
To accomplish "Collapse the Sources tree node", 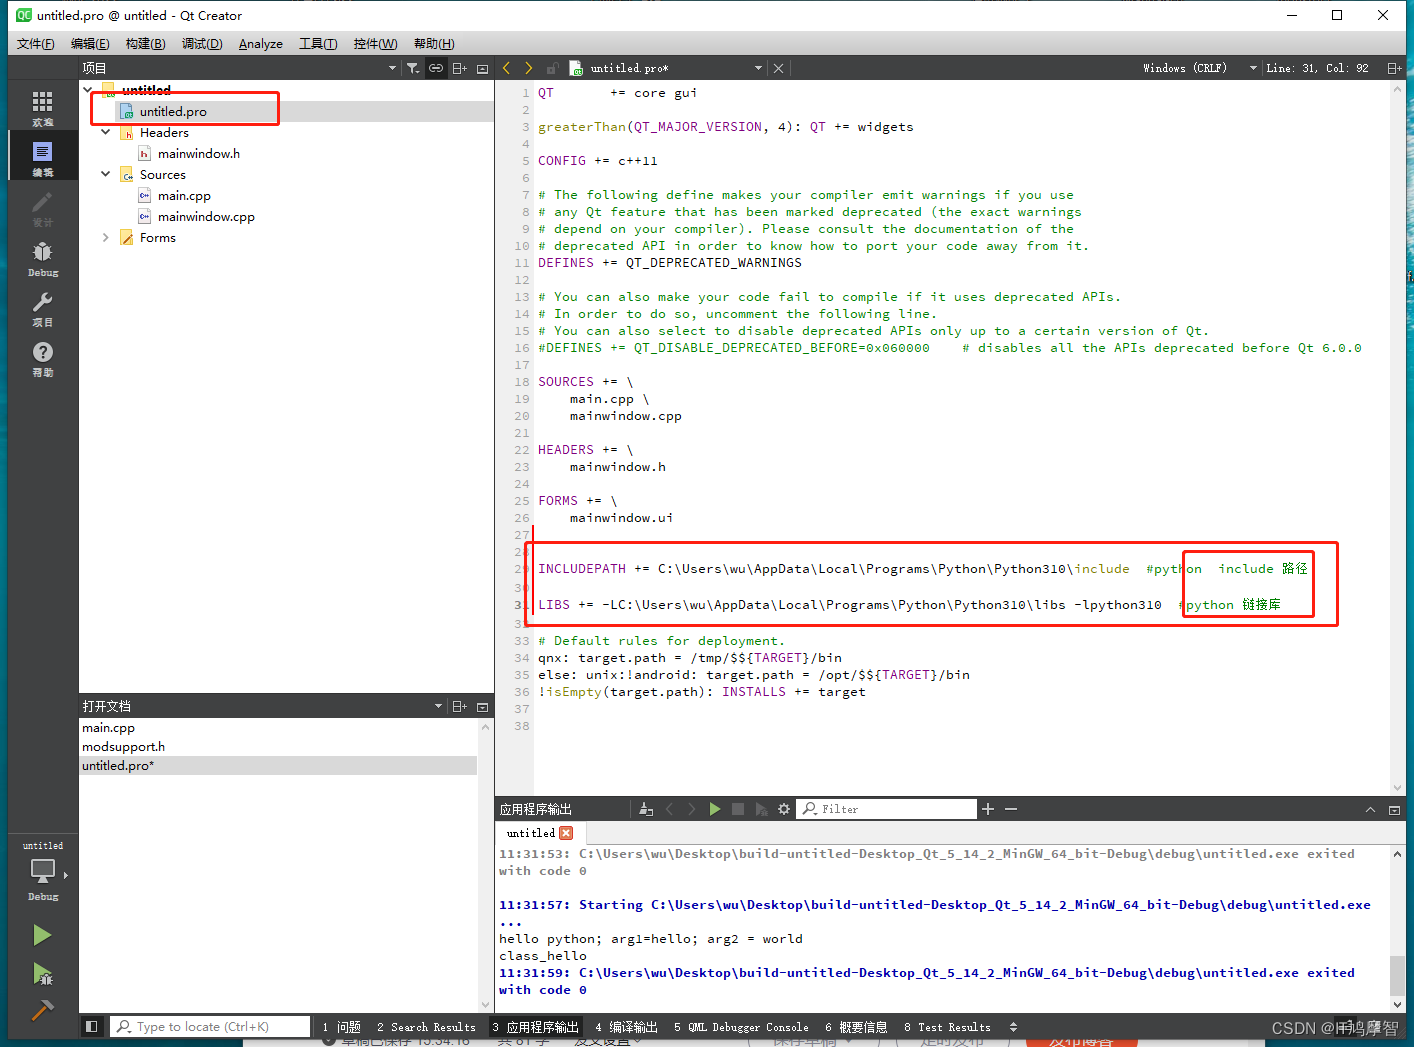I will (106, 173).
